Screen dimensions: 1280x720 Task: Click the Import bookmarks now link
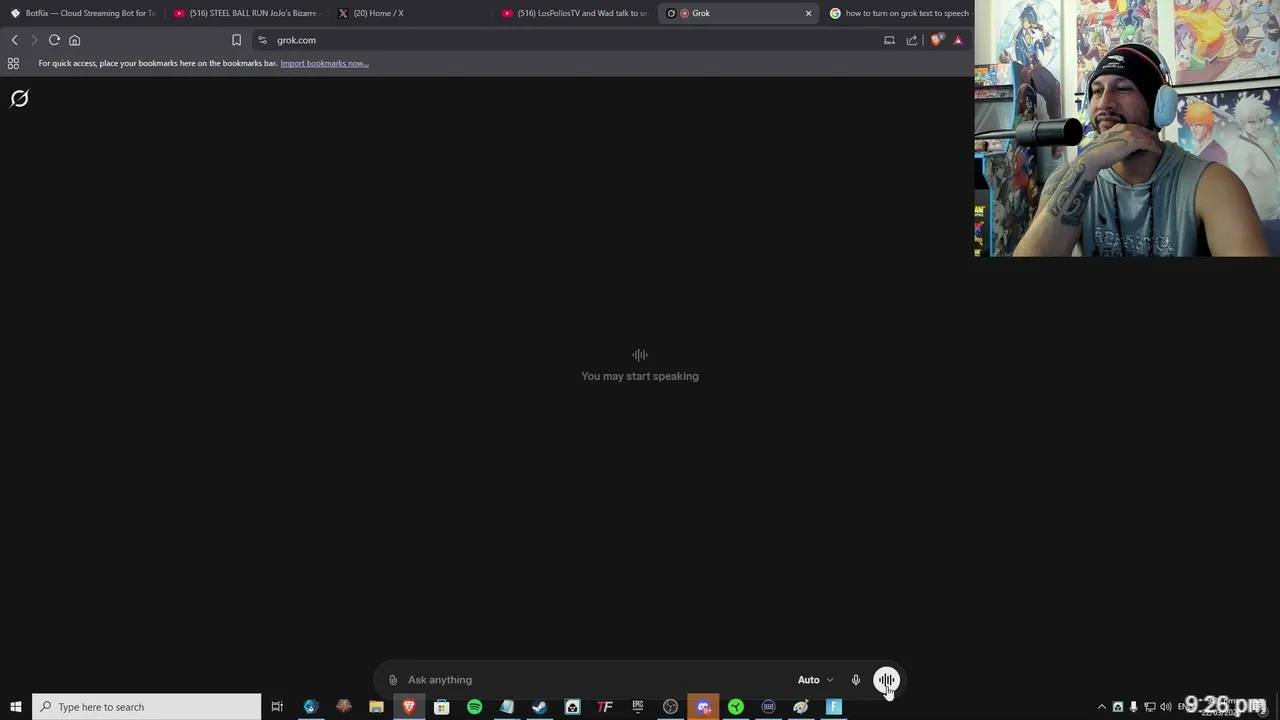(324, 63)
